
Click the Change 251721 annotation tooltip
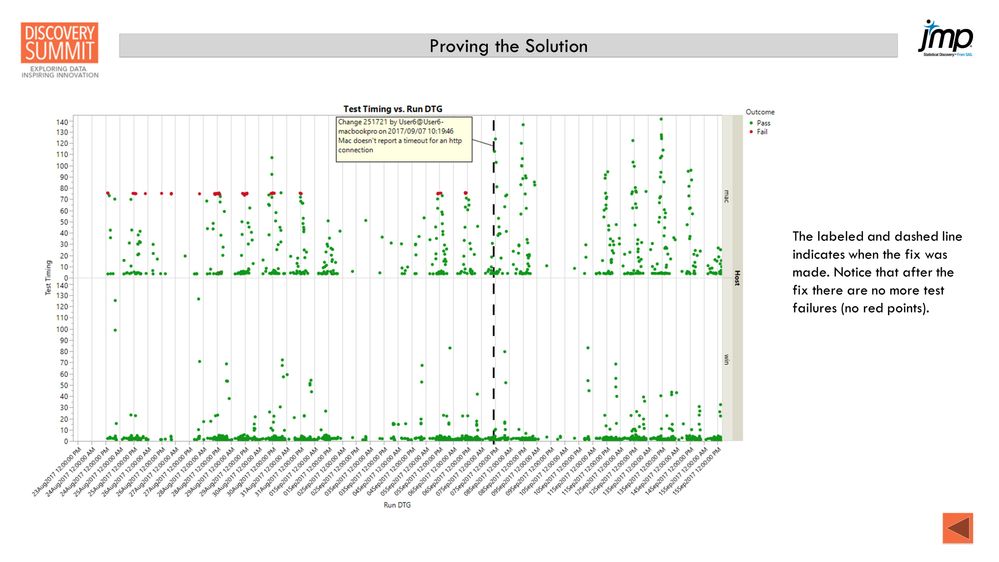404,139
